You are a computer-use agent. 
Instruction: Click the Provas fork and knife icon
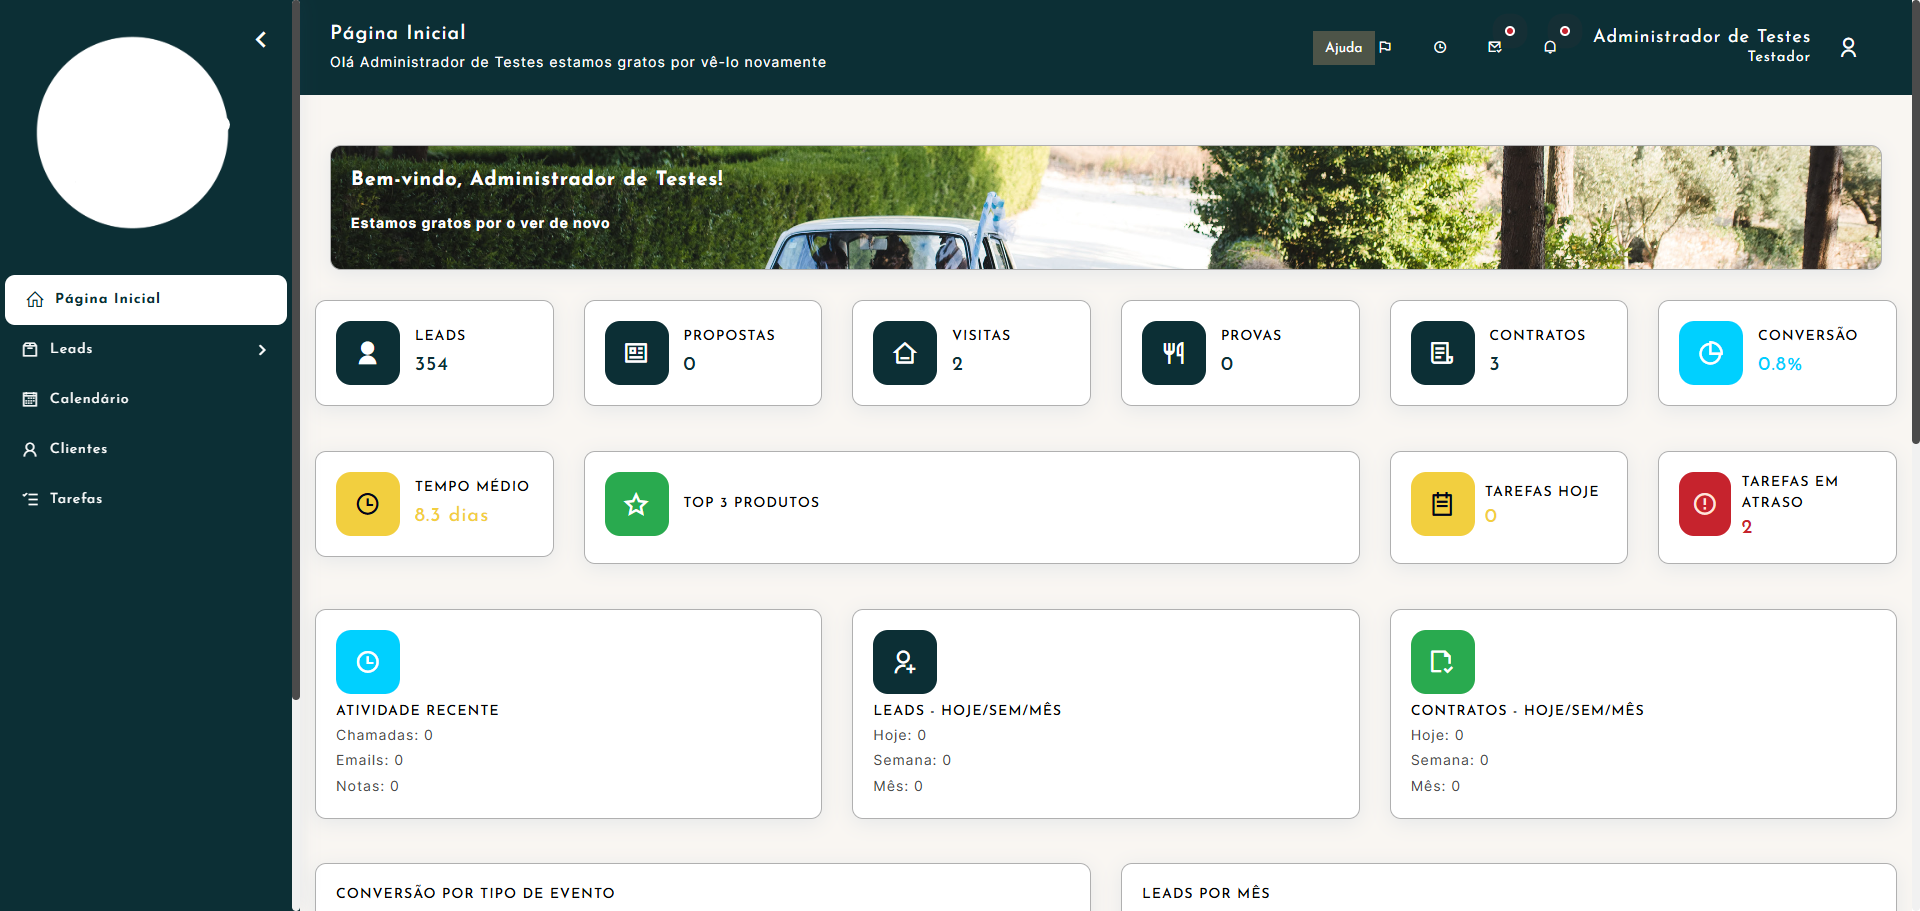(1174, 353)
